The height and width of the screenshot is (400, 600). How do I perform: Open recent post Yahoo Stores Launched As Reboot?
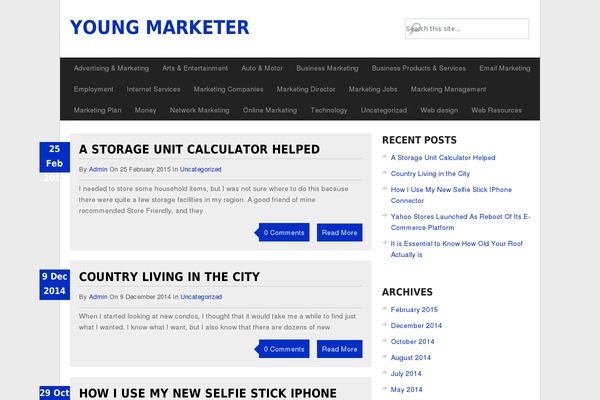point(460,222)
